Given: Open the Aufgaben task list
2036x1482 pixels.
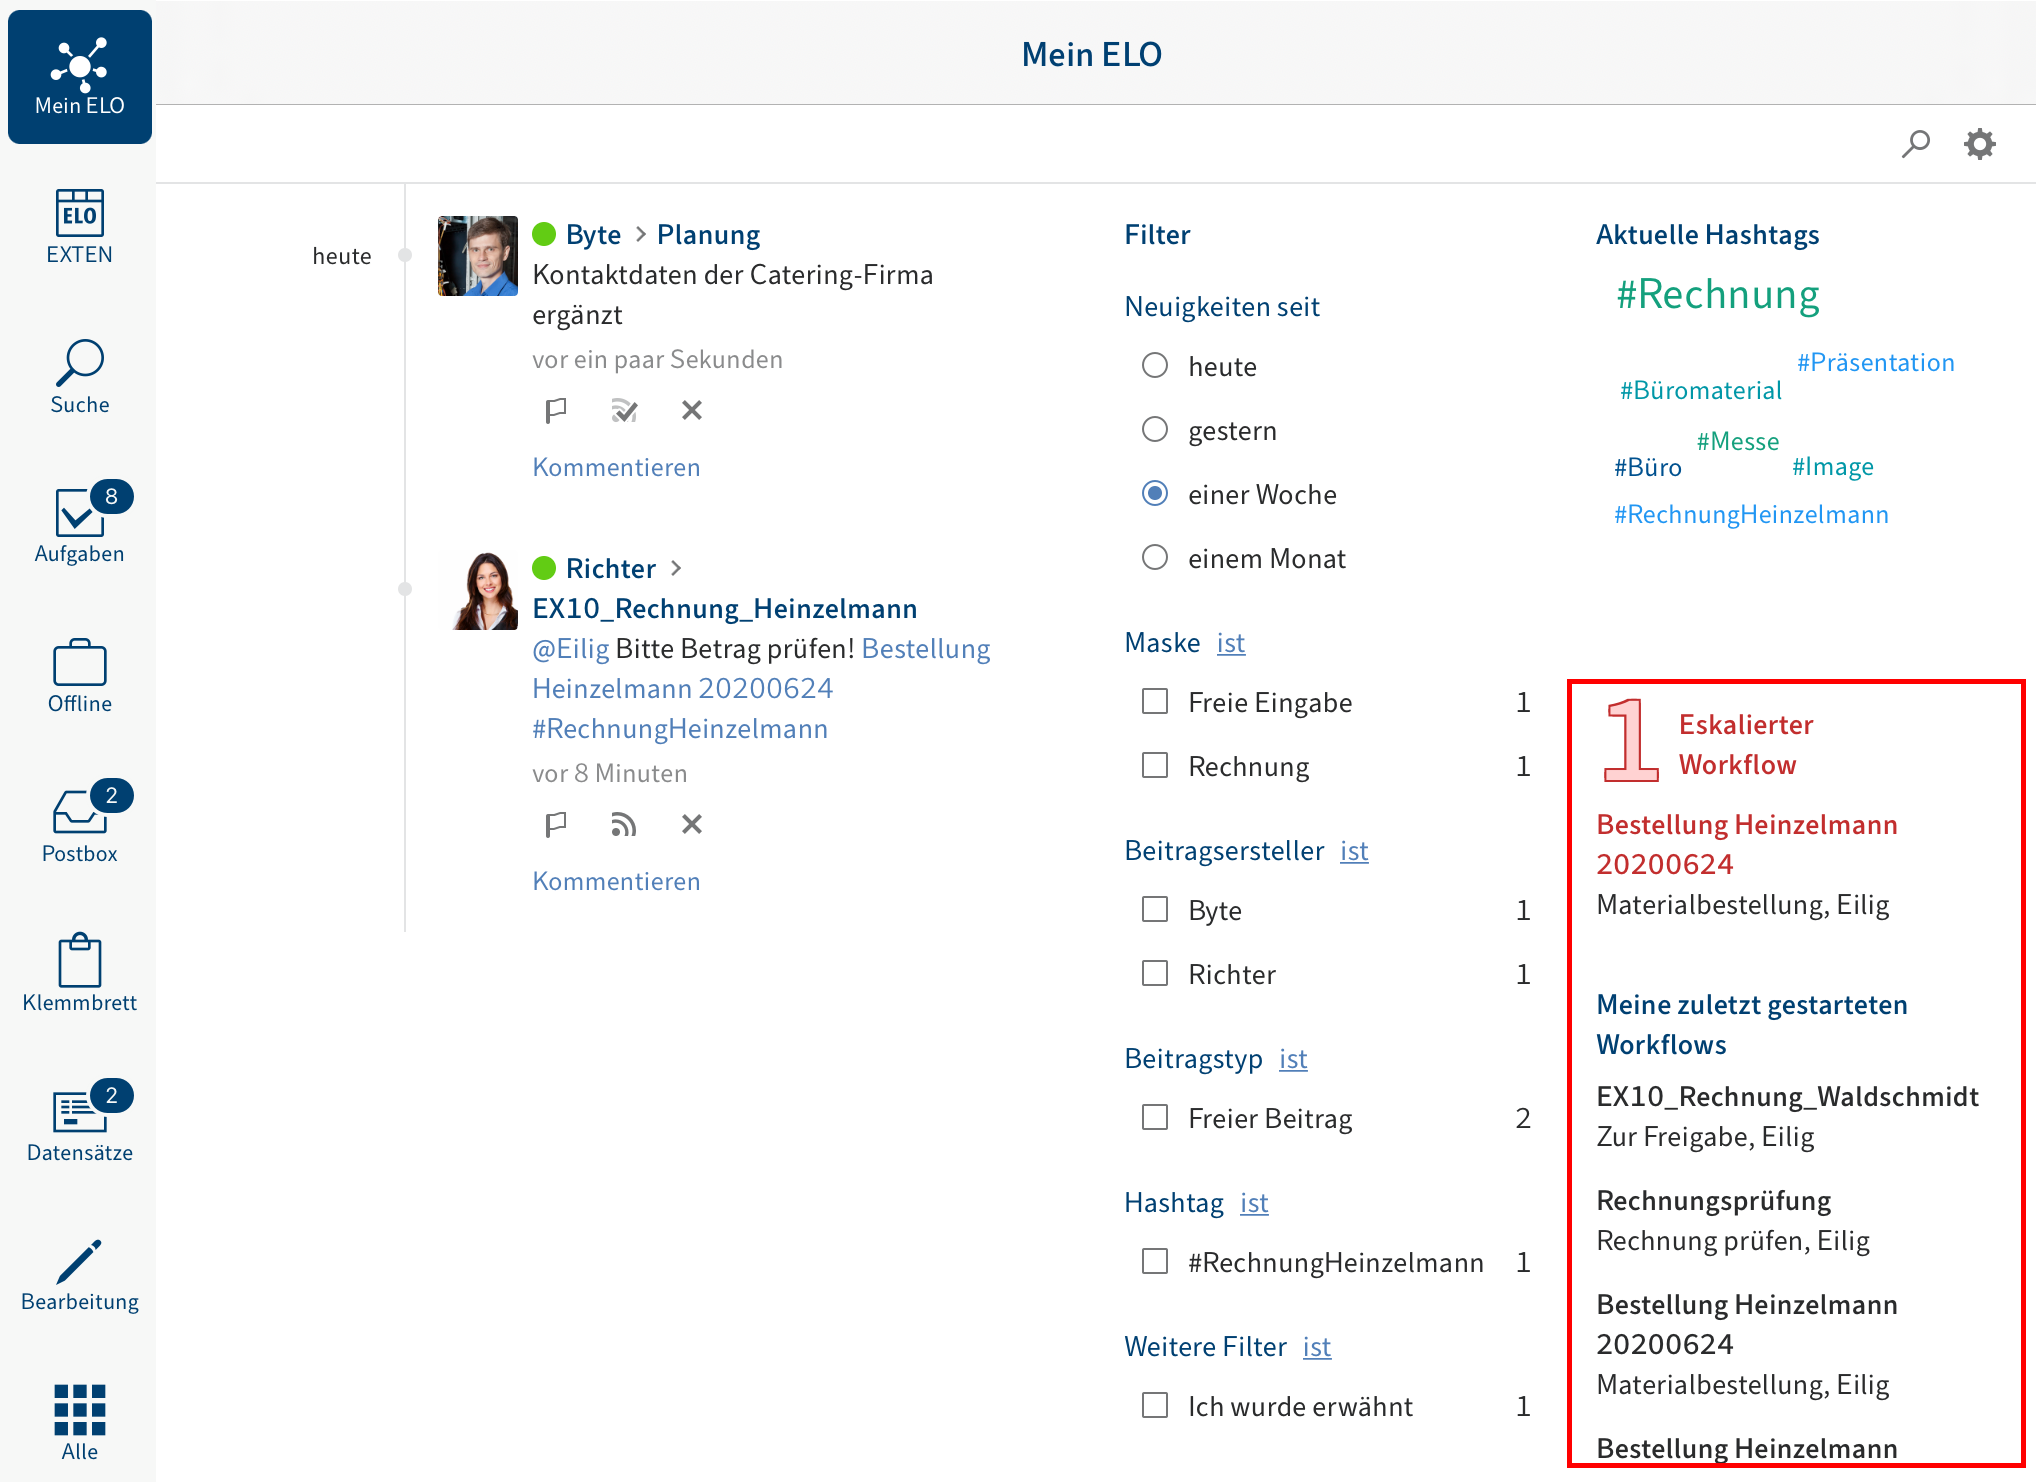Looking at the screenshot, I should coord(80,523).
